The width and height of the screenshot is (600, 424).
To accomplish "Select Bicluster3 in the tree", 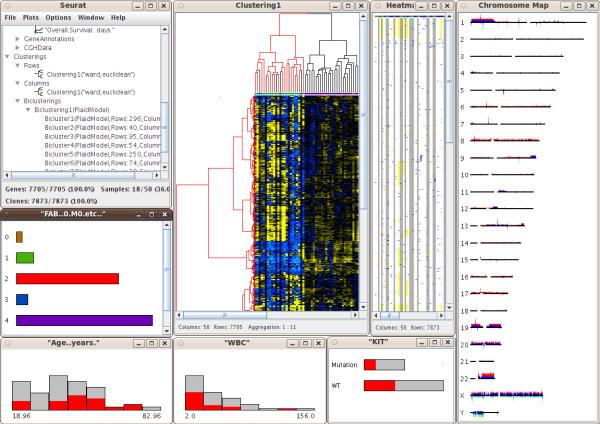I will pyautogui.click(x=102, y=136).
